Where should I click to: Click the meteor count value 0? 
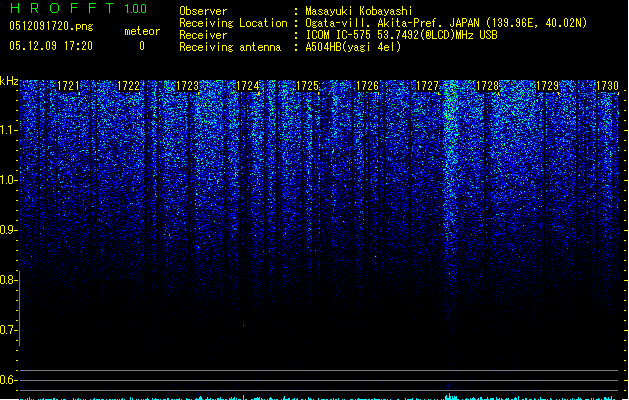click(142, 46)
